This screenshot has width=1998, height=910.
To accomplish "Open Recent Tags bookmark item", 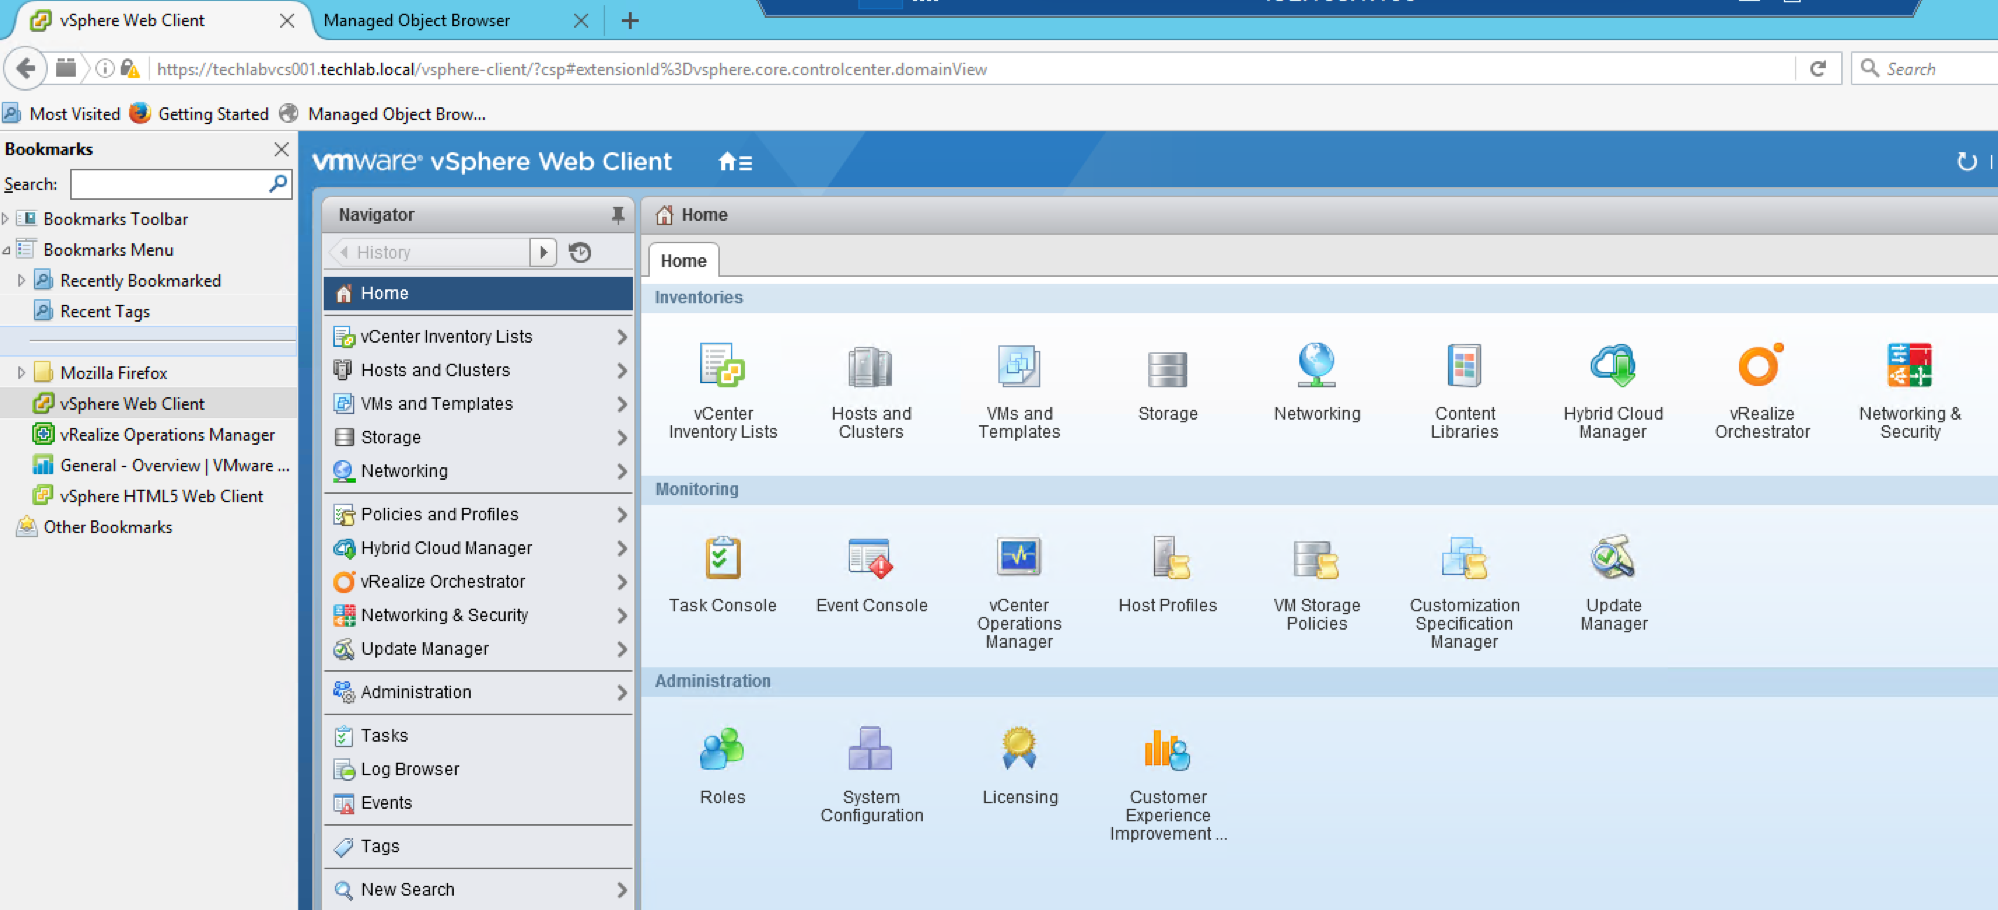I will coord(93,312).
